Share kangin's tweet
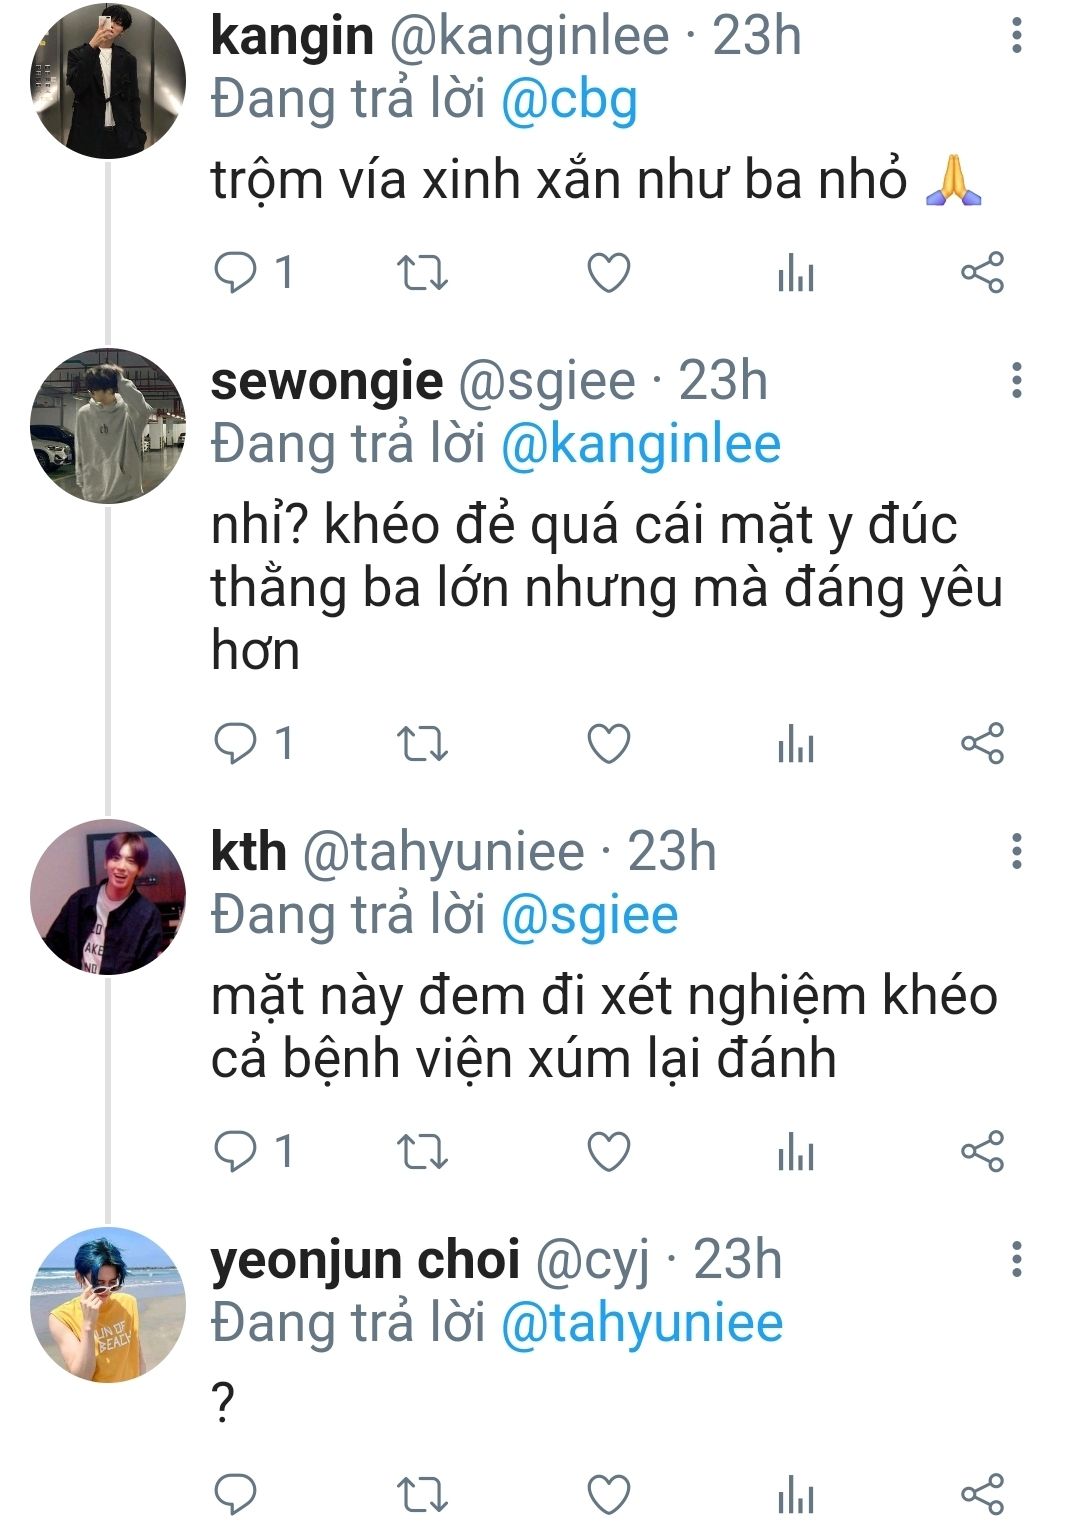The height and width of the screenshot is (1528, 1080). [x=982, y=273]
